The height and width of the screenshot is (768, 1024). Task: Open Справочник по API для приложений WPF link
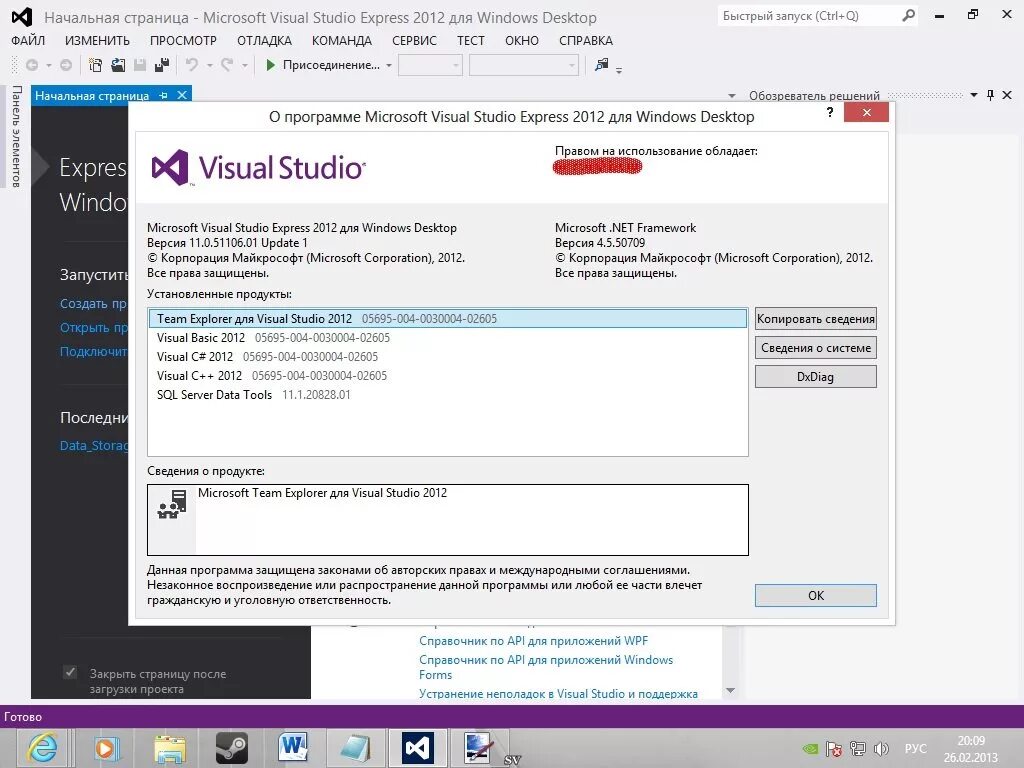[534, 641]
